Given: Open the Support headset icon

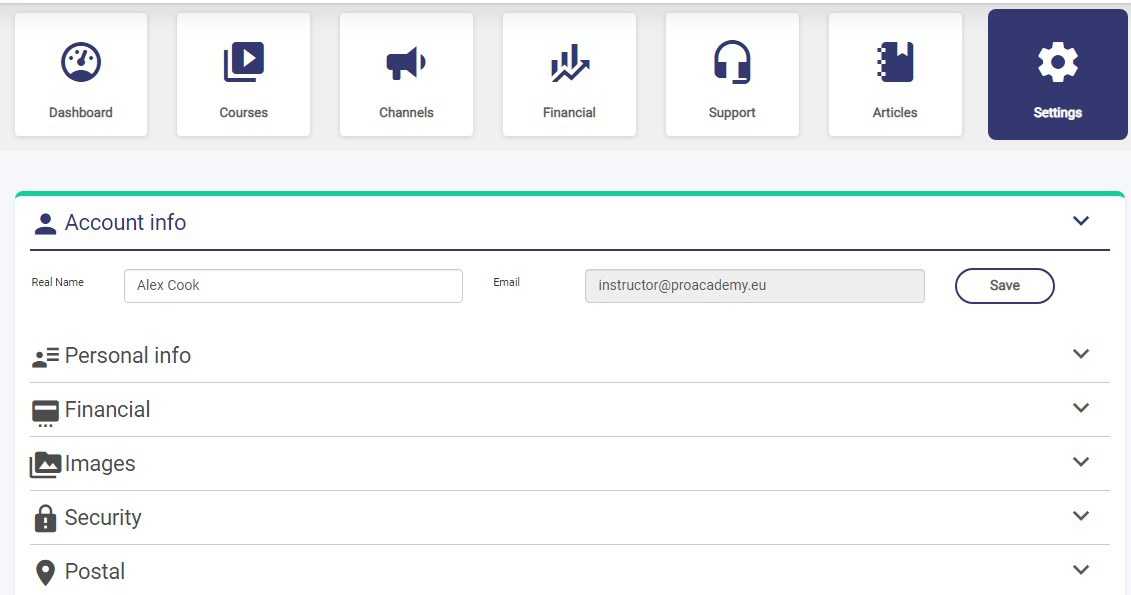Looking at the screenshot, I should tap(732, 63).
